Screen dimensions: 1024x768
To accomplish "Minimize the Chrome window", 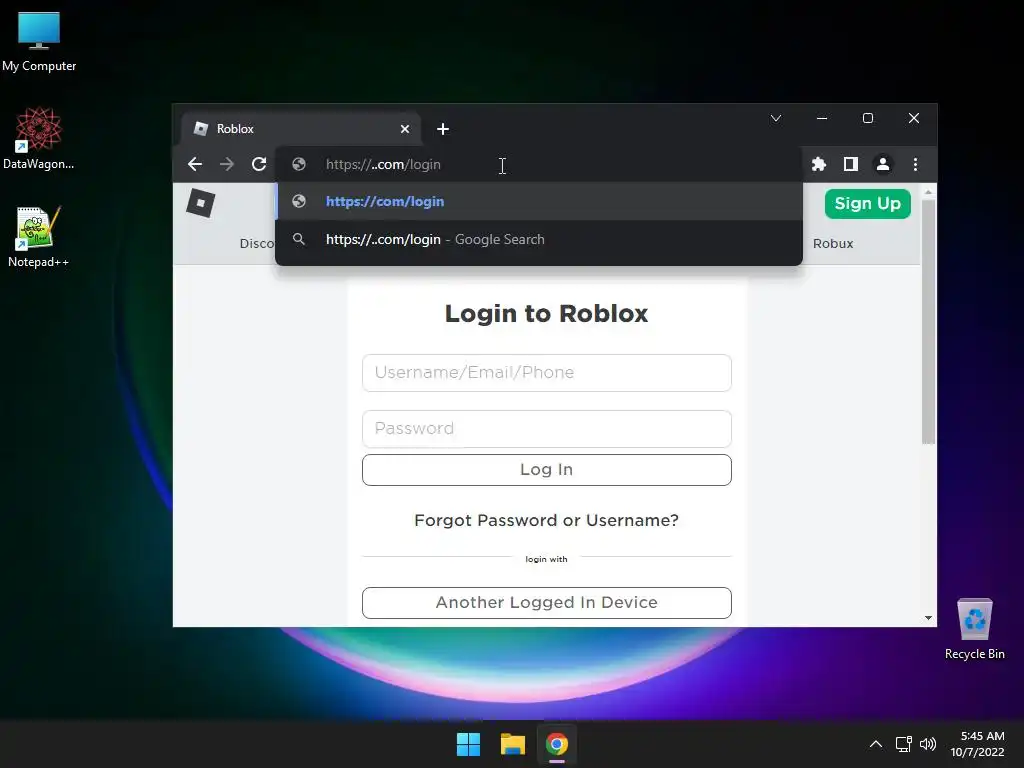I will (x=822, y=118).
